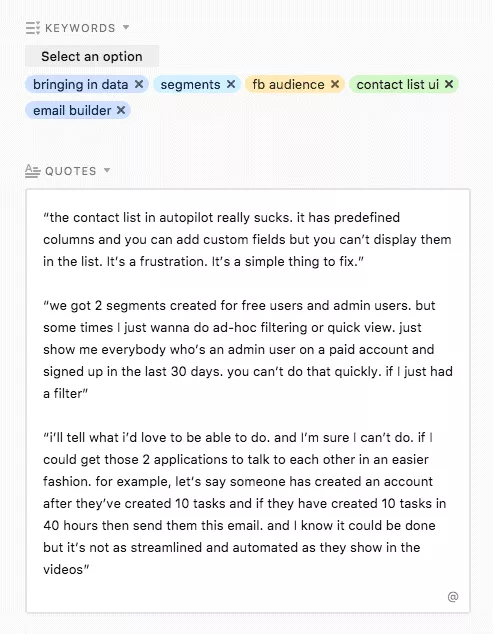Expand the QUOTES field dropdown arrow
The image size is (493, 634).
(x=107, y=170)
